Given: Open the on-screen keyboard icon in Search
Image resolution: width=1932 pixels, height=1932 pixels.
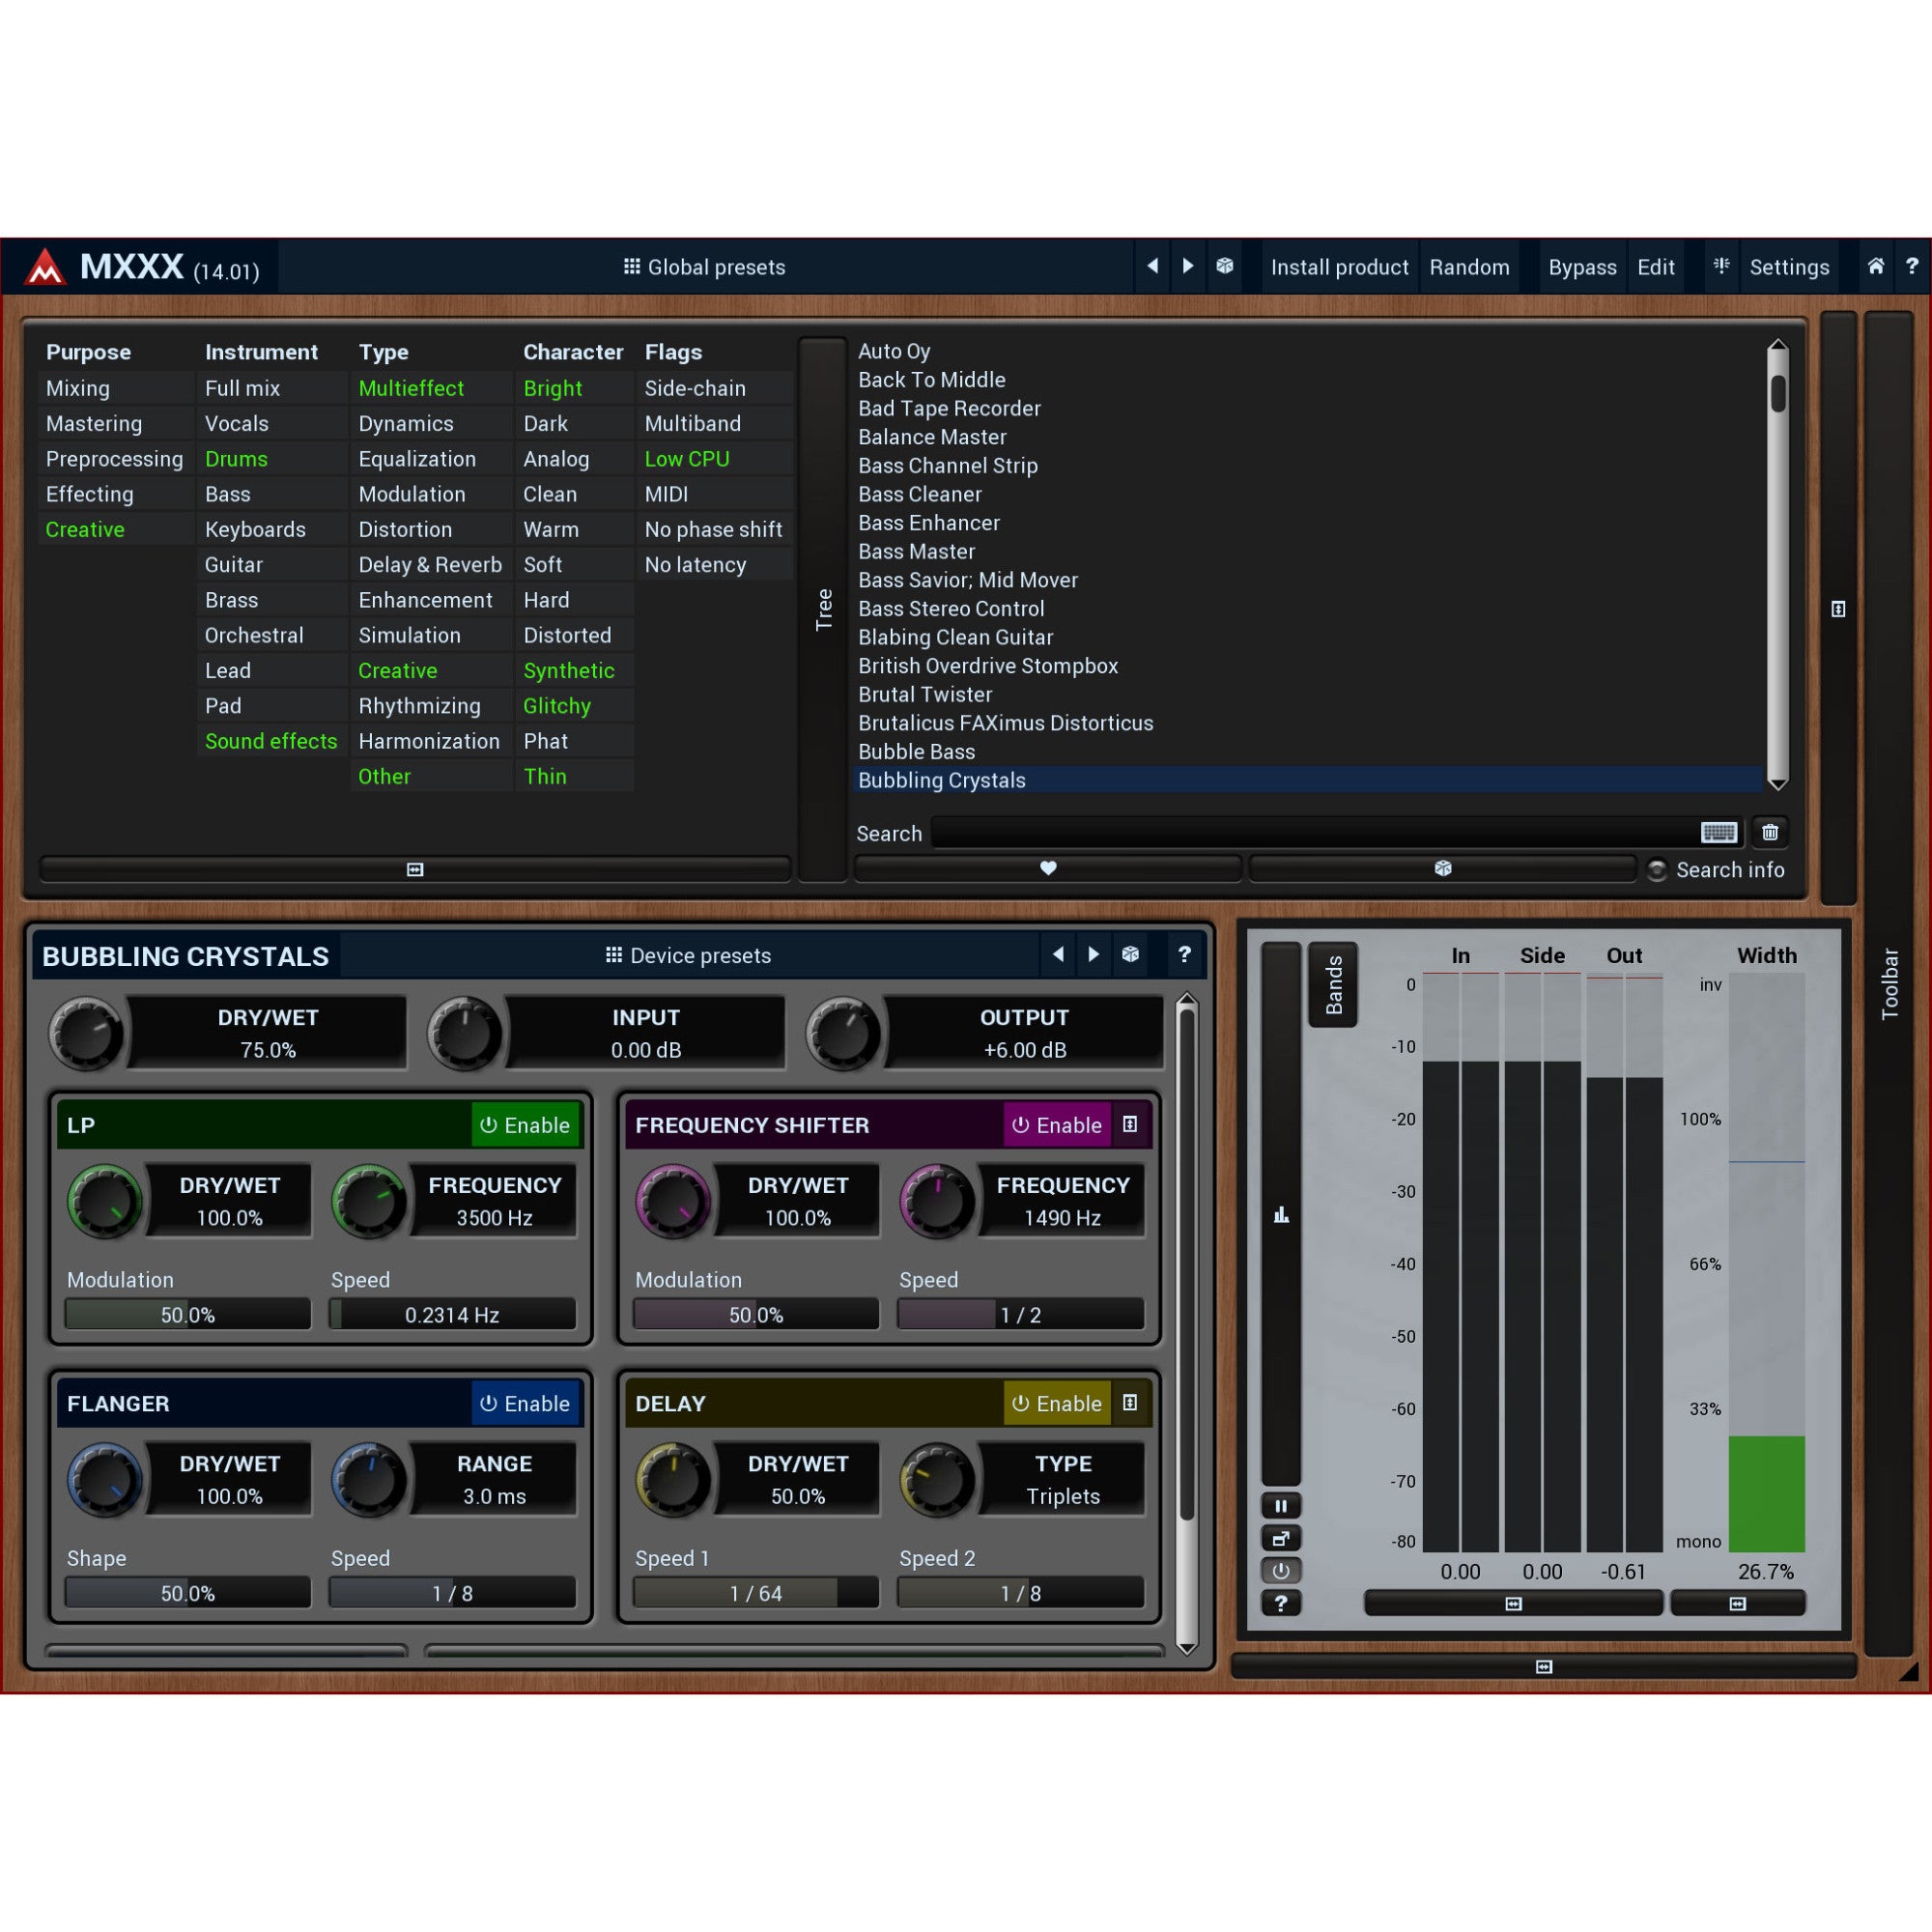Looking at the screenshot, I should [x=1718, y=832].
